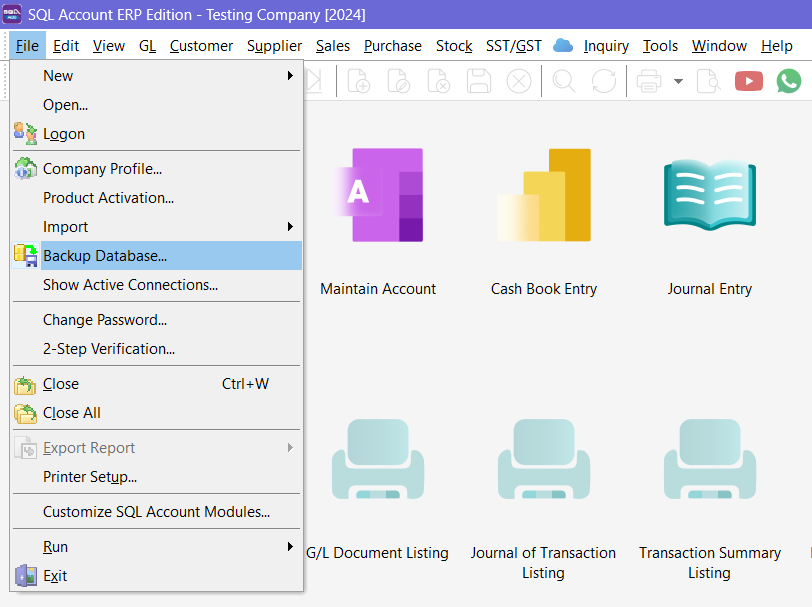
Task: Open the Maintain Account shortcut icon
Action: [x=378, y=196]
